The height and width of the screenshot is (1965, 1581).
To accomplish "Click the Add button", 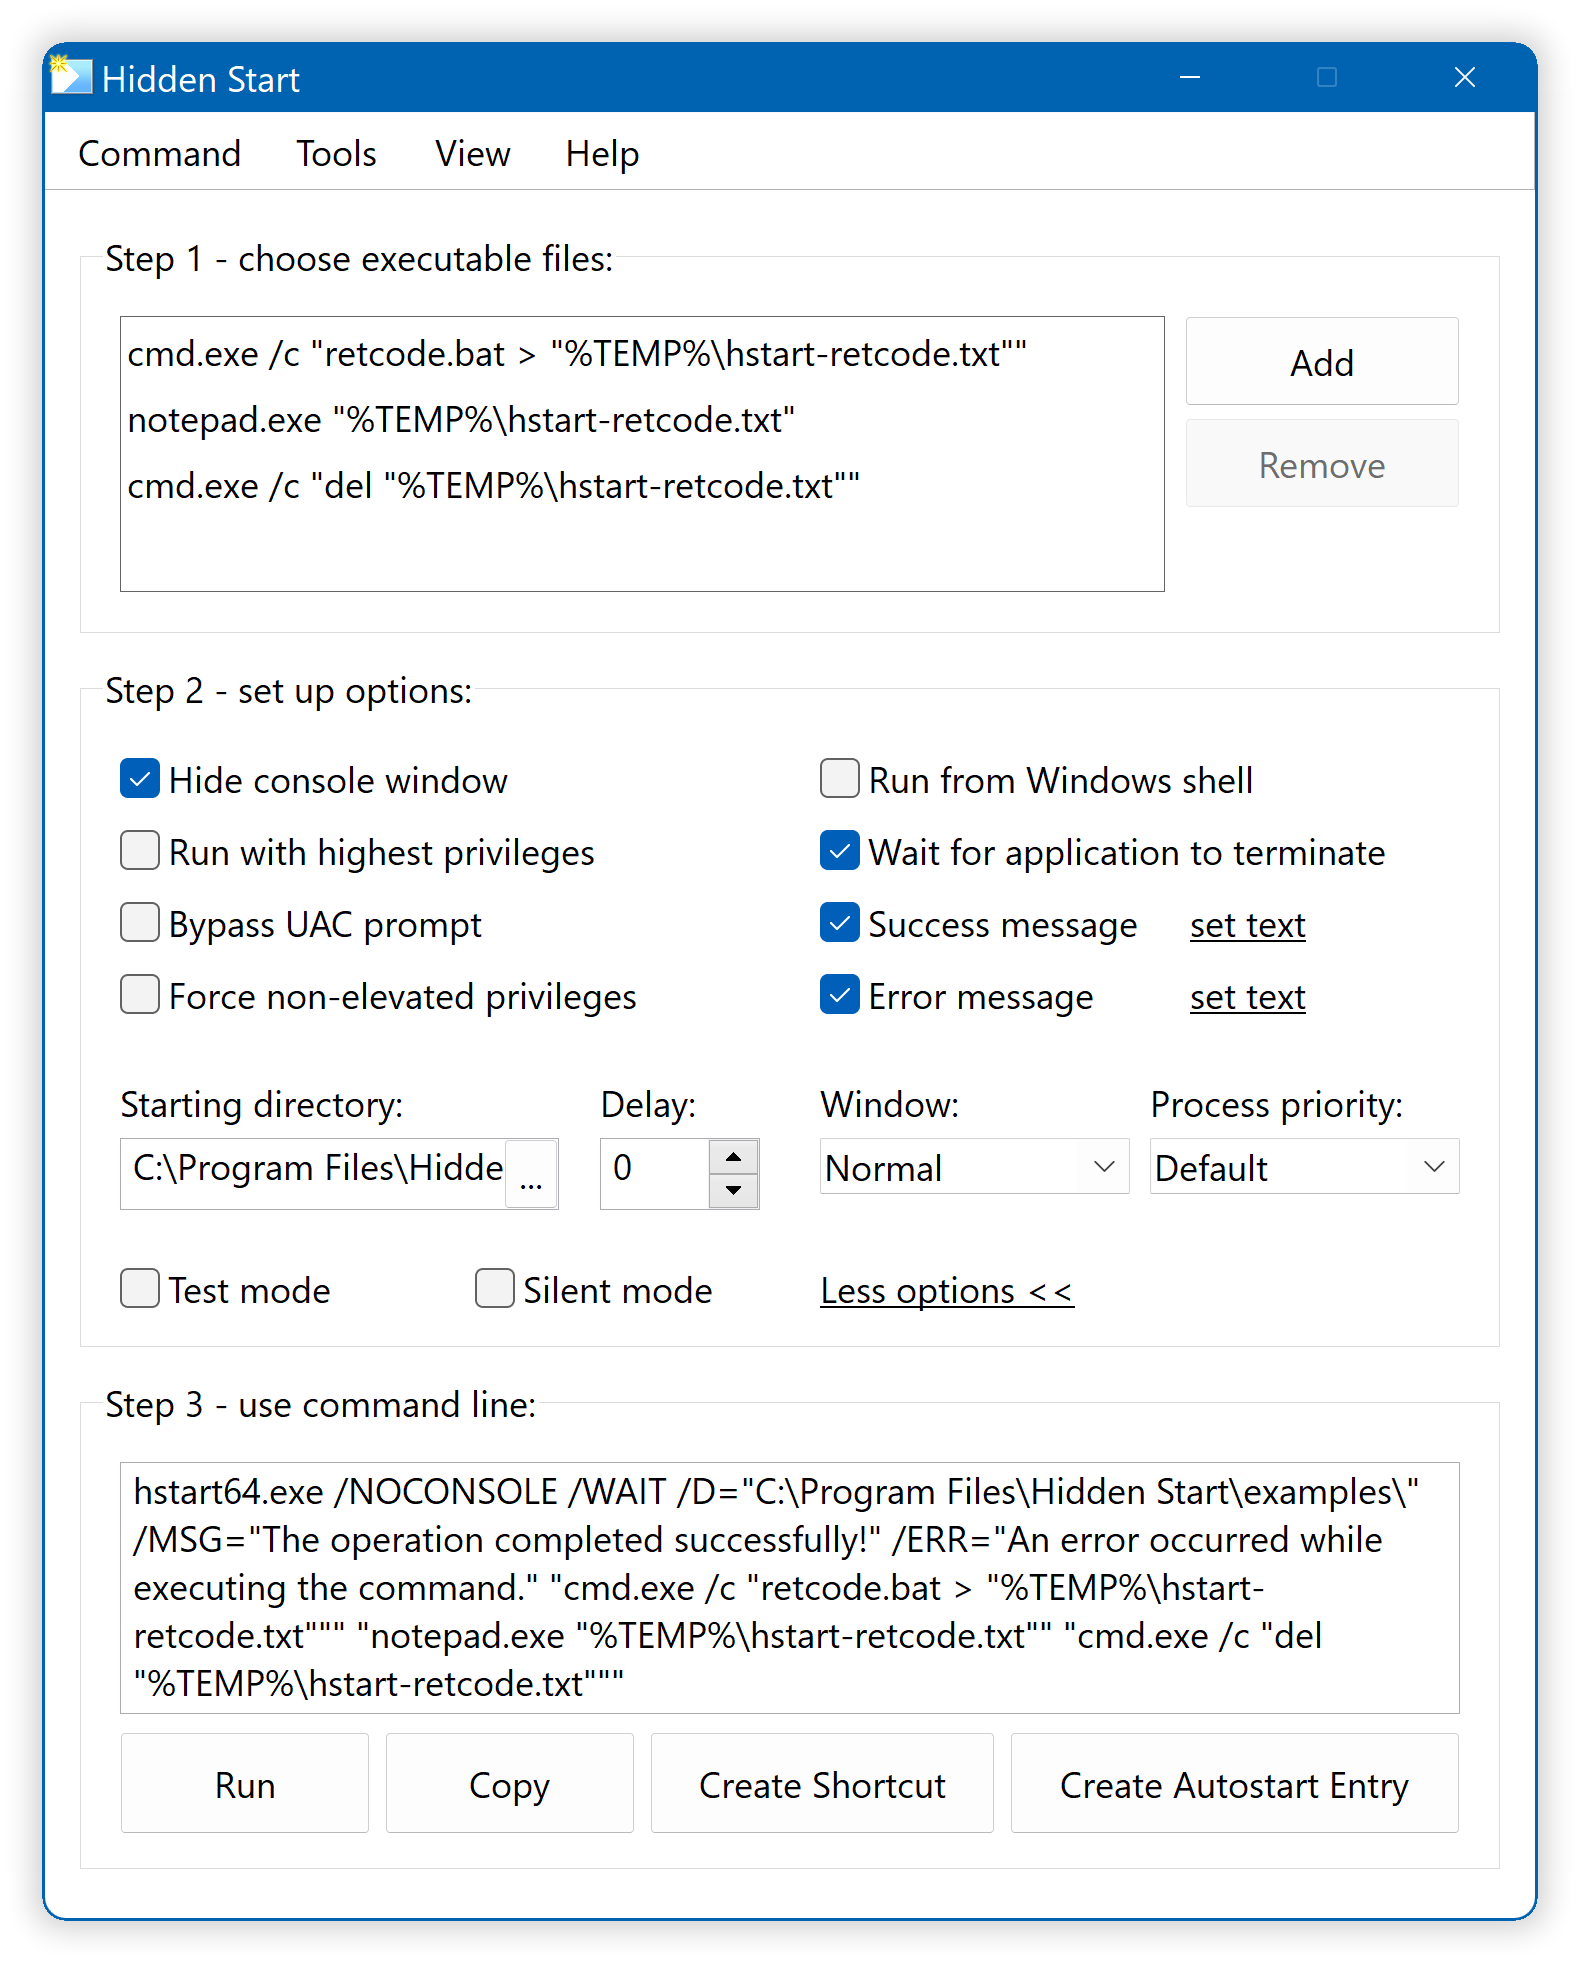I will 1321,362.
